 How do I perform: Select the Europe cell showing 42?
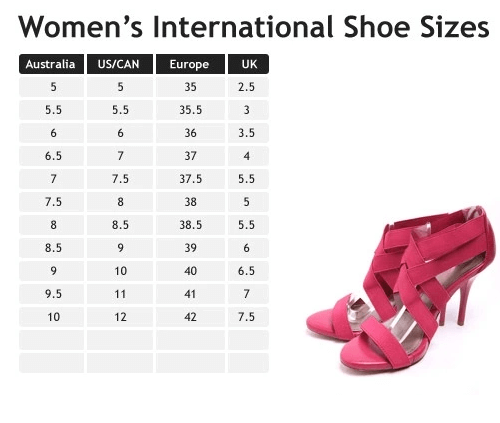pyautogui.click(x=190, y=317)
